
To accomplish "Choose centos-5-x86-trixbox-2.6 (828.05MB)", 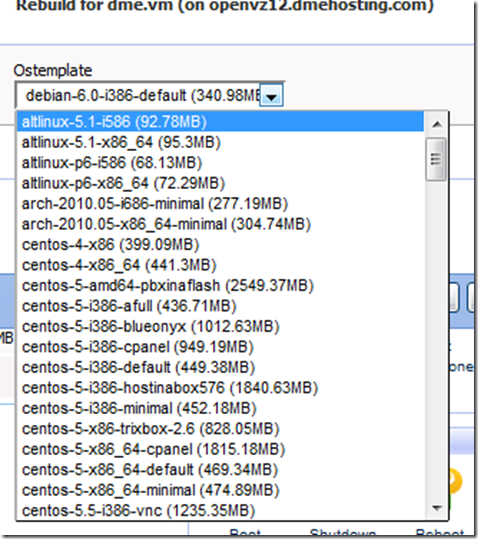I will coord(220,429).
